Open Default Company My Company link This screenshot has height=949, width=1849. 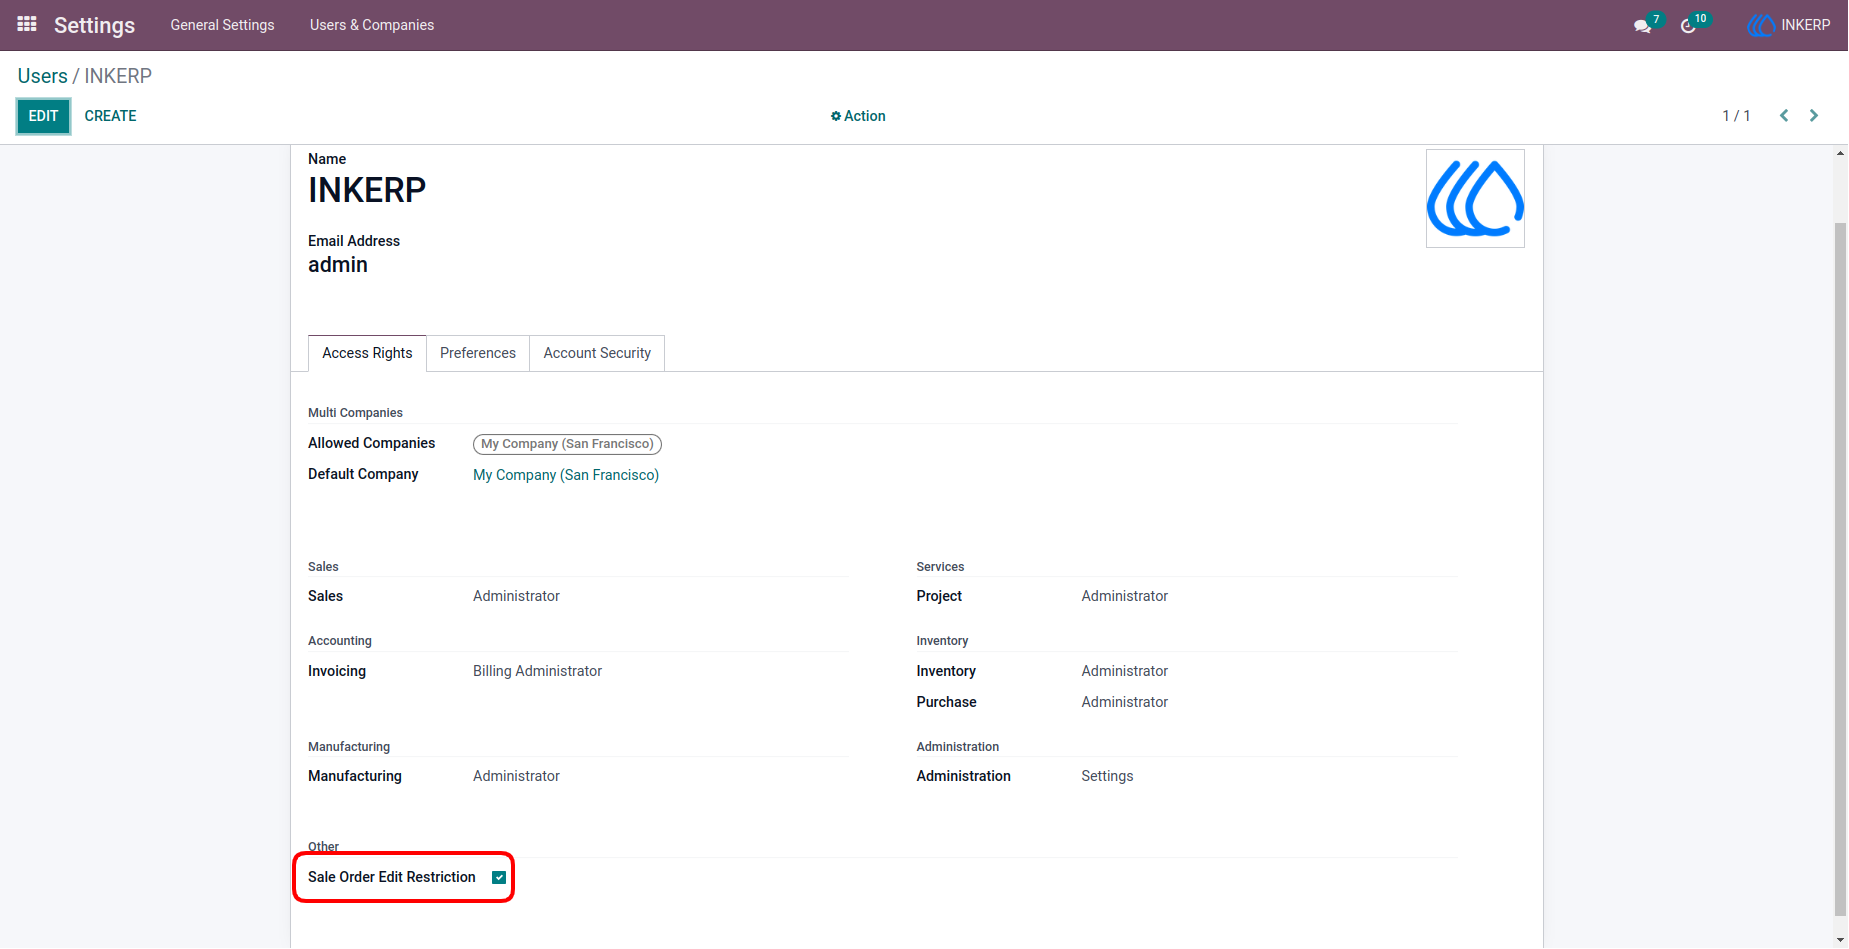566,475
